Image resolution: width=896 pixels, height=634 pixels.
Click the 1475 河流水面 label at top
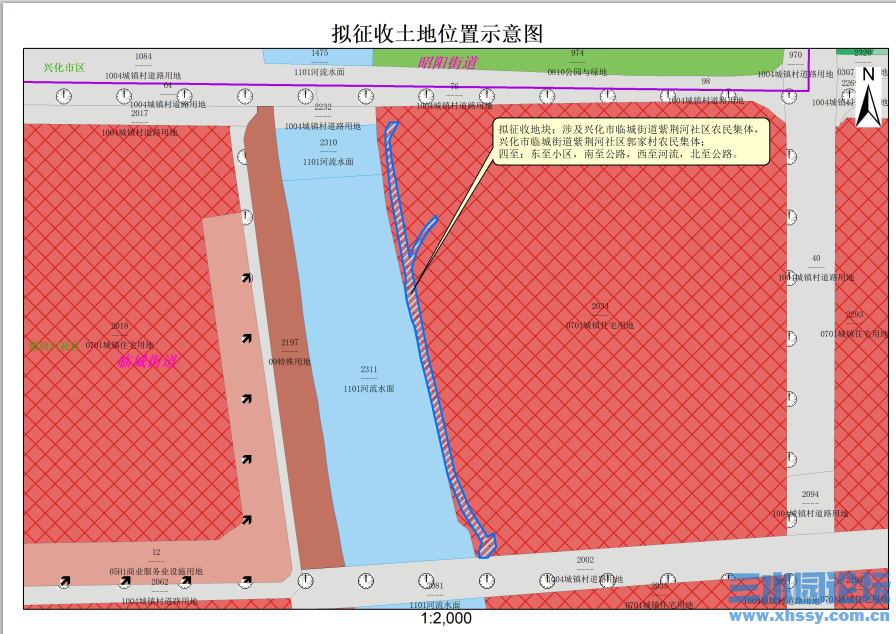coord(319,62)
